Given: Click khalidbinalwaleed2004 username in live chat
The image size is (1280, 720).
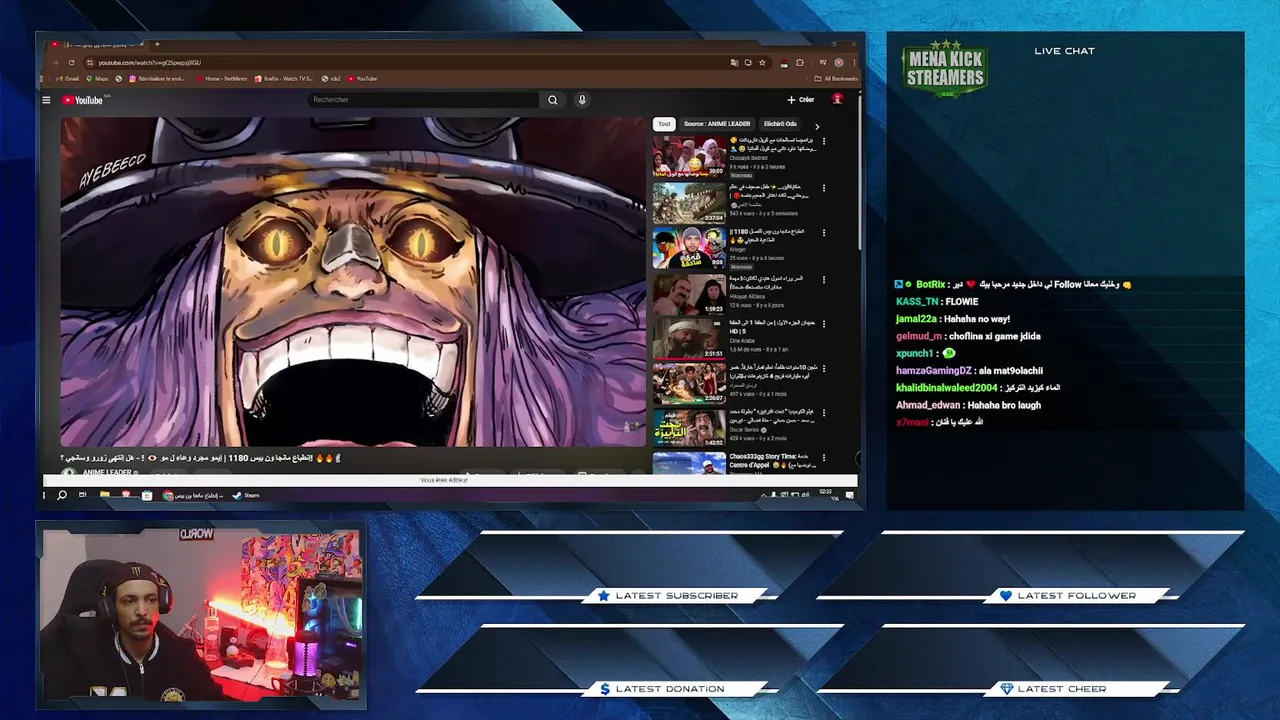Looking at the screenshot, I should click(947, 388).
